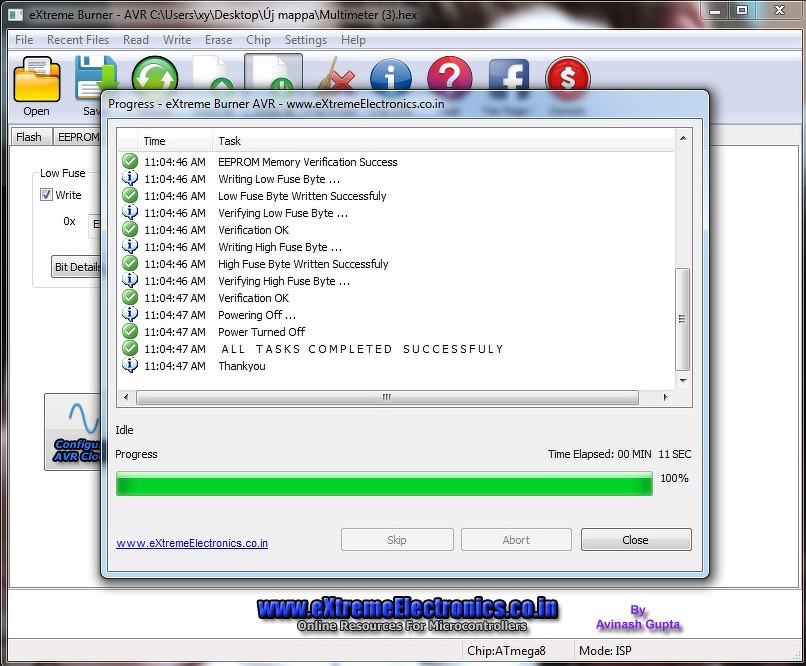806x666 pixels.
Task: Open www.eXtremeElectronics.co.in link in dialog
Action: [192, 543]
